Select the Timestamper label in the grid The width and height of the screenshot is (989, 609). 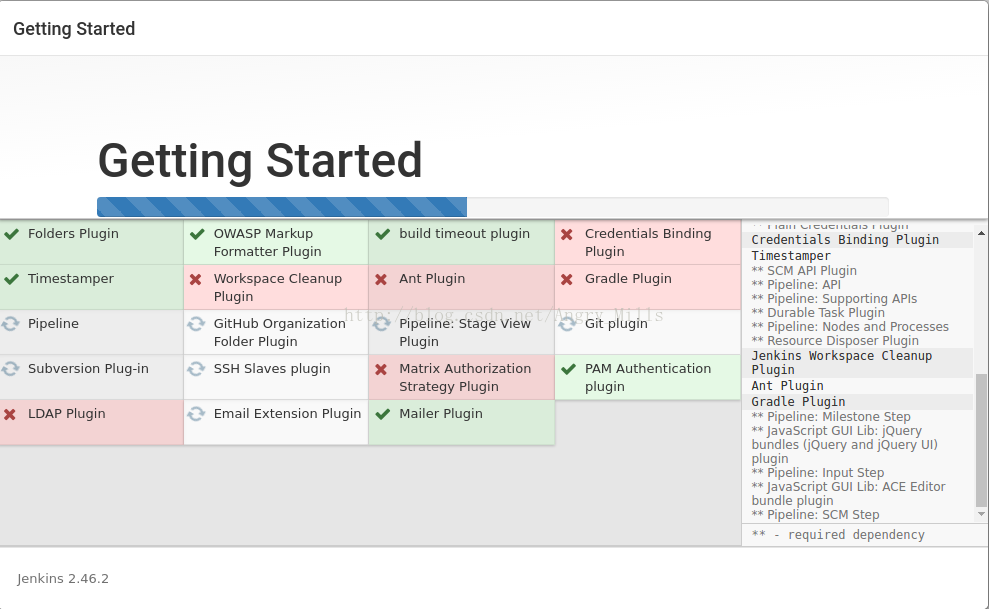[71, 279]
